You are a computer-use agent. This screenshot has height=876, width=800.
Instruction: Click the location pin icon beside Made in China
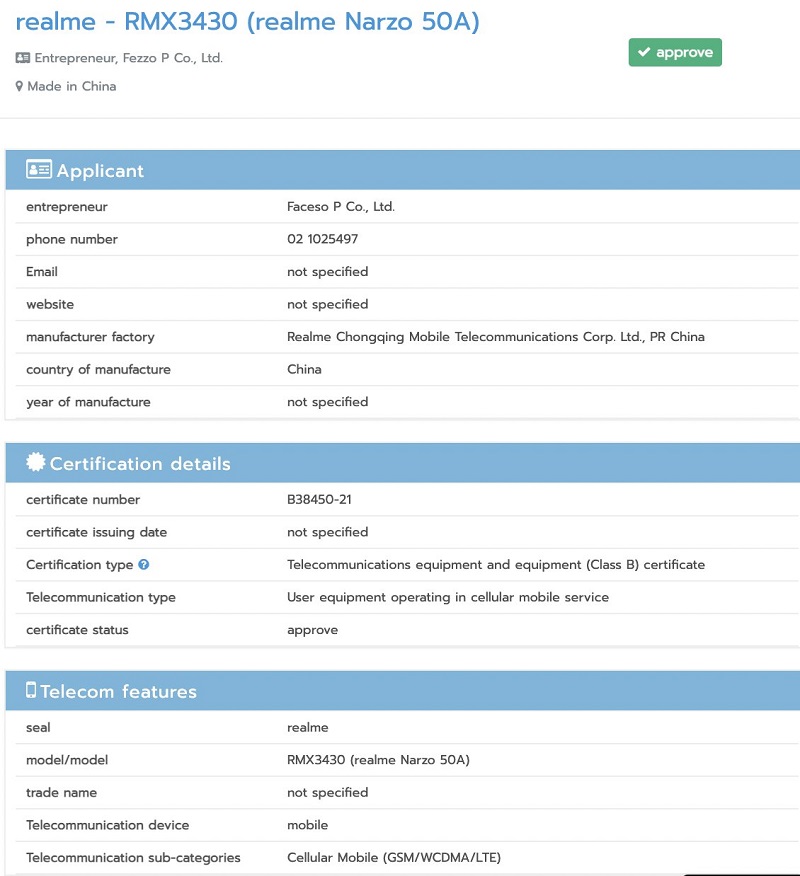point(19,87)
